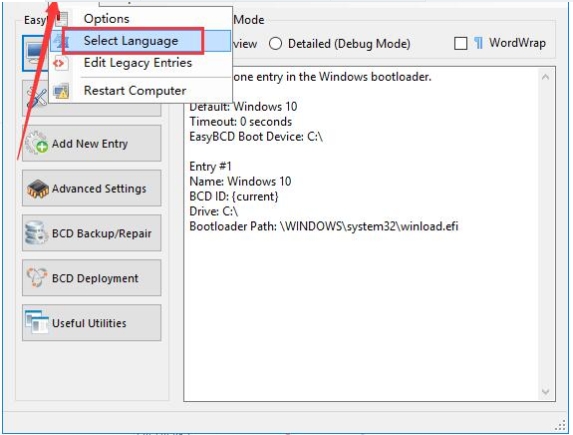The width and height of the screenshot is (573, 435).
Task: Click the BCD Backup/Repair database icon
Action: [36, 233]
